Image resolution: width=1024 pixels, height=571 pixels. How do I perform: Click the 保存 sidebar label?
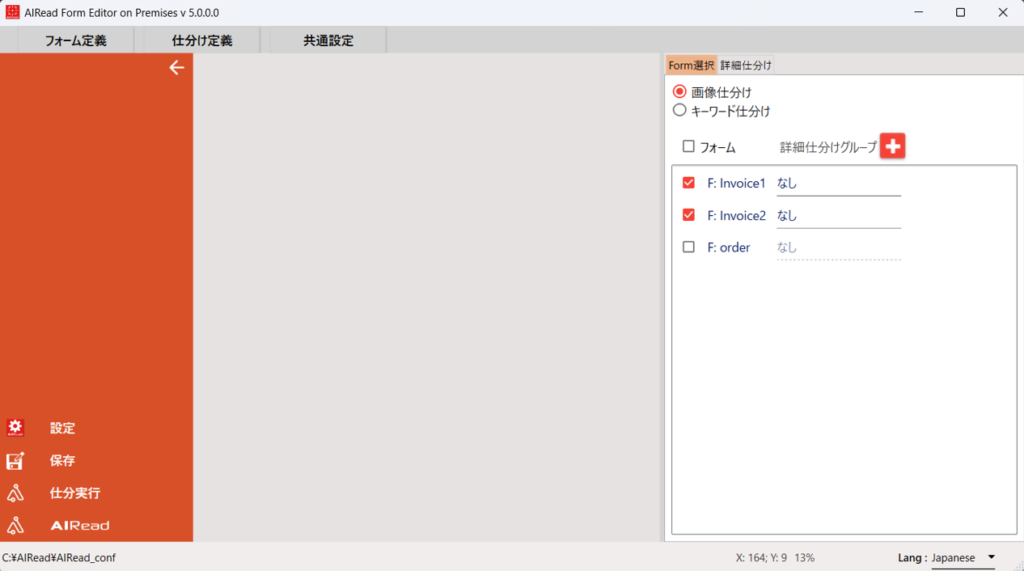coord(63,461)
